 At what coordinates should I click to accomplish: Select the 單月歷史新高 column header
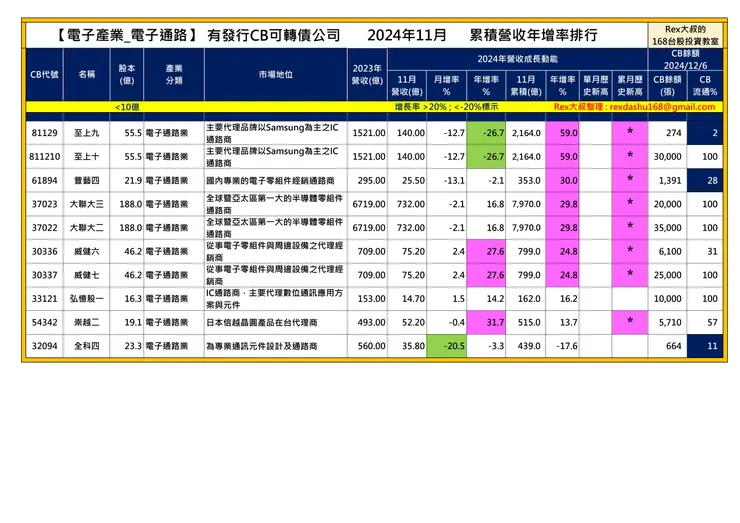click(596, 86)
